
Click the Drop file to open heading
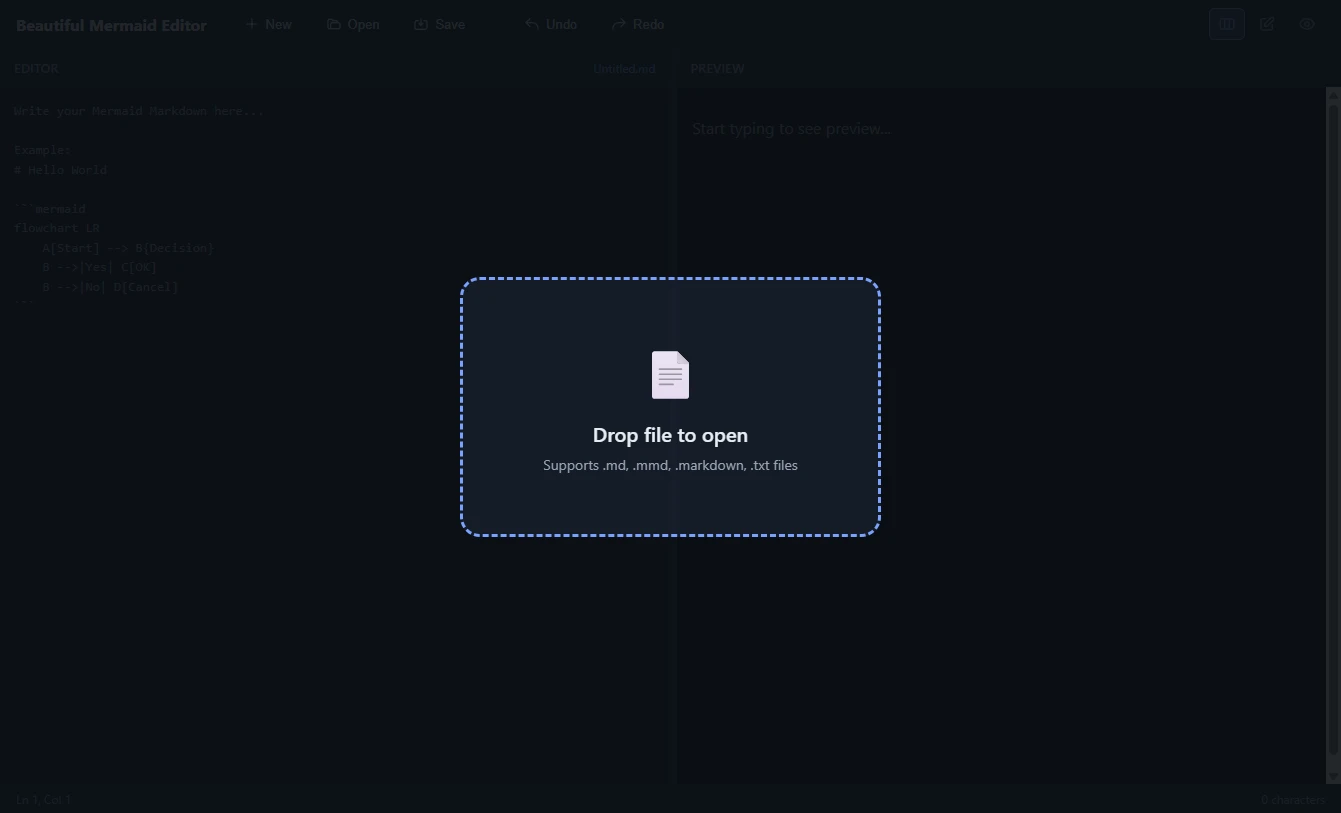tap(670, 435)
